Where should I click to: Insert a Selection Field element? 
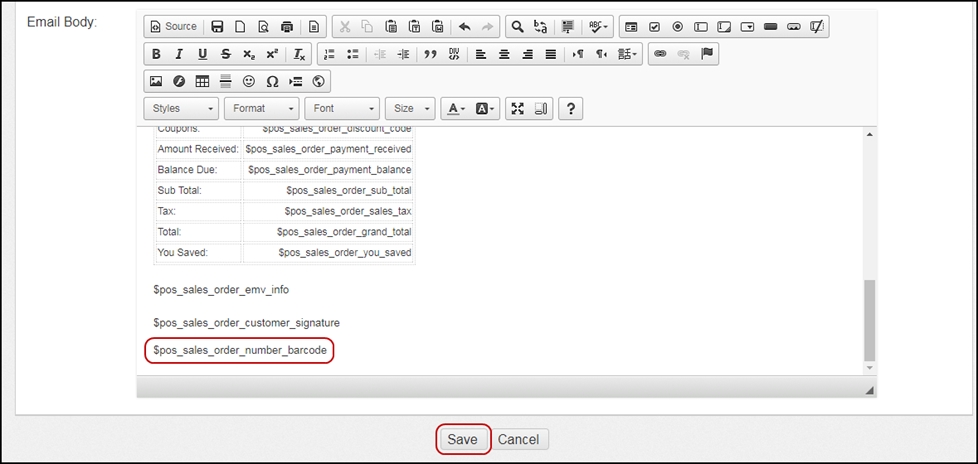pos(747,27)
